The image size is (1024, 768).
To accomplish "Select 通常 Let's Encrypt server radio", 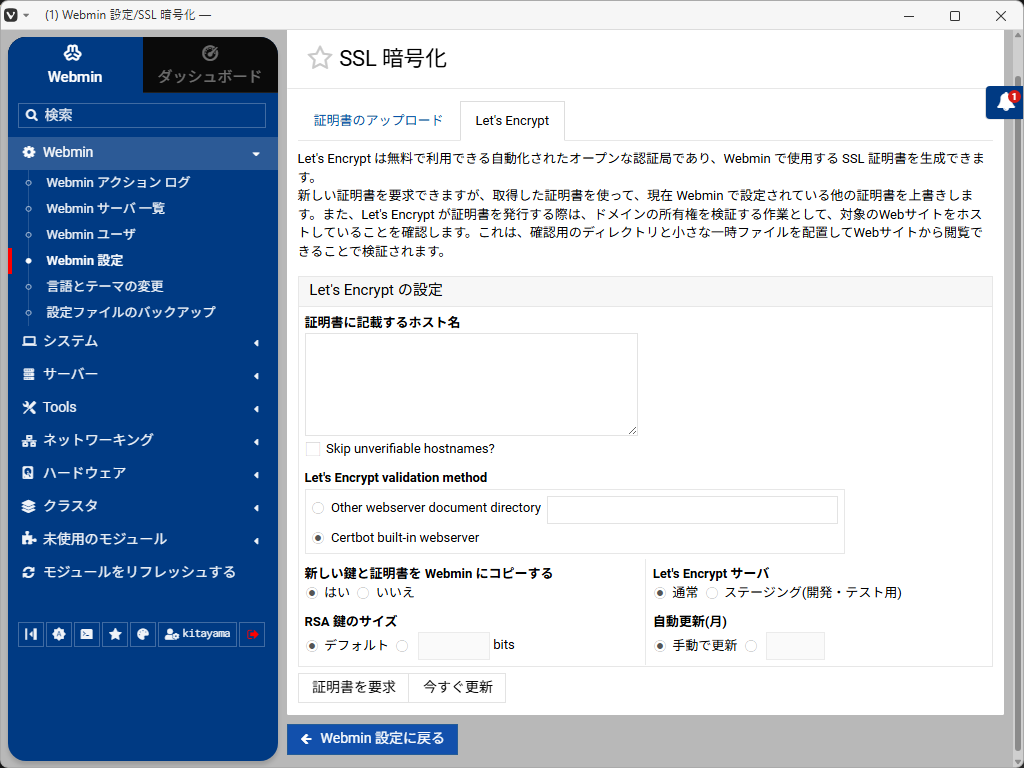I will [660, 593].
